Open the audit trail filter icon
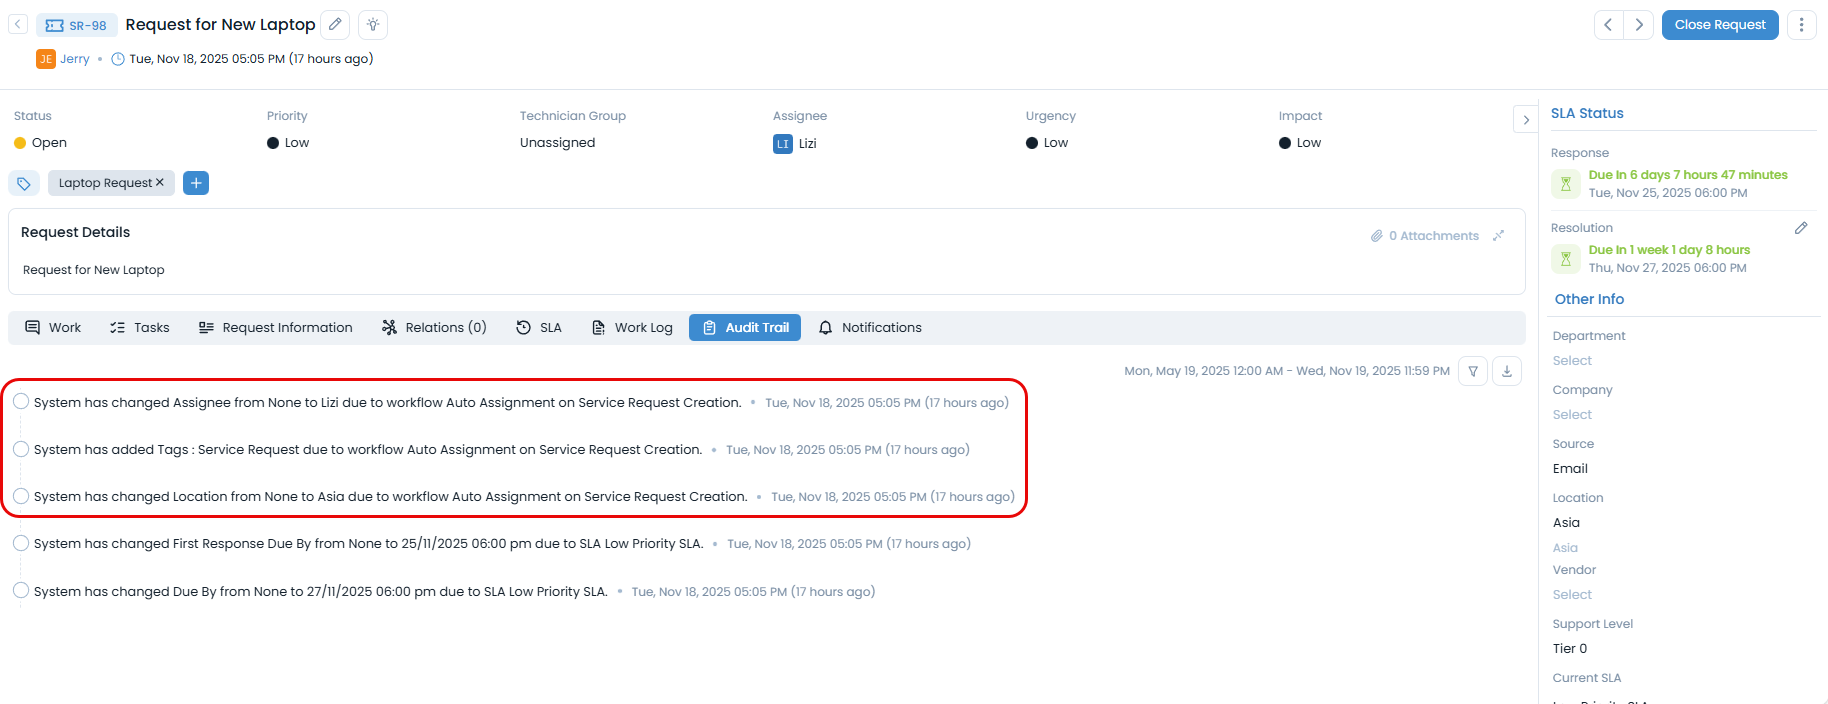Image resolution: width=1828 pixels, height=704 pixels. click(1473, 371)
